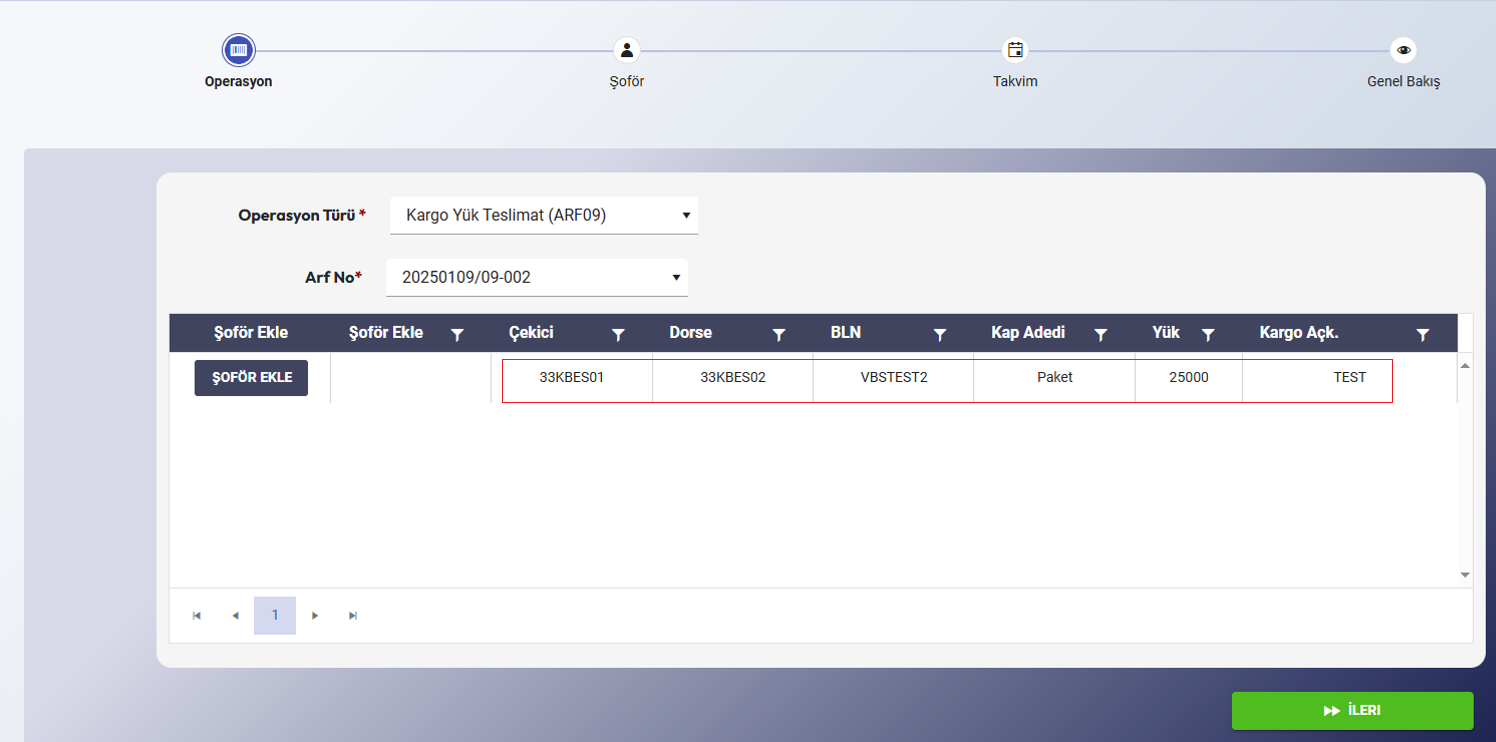This screenshot has width=1496, height=742.
Task: Filter the Kap Adedi column
Action: tap(1101, 335)
